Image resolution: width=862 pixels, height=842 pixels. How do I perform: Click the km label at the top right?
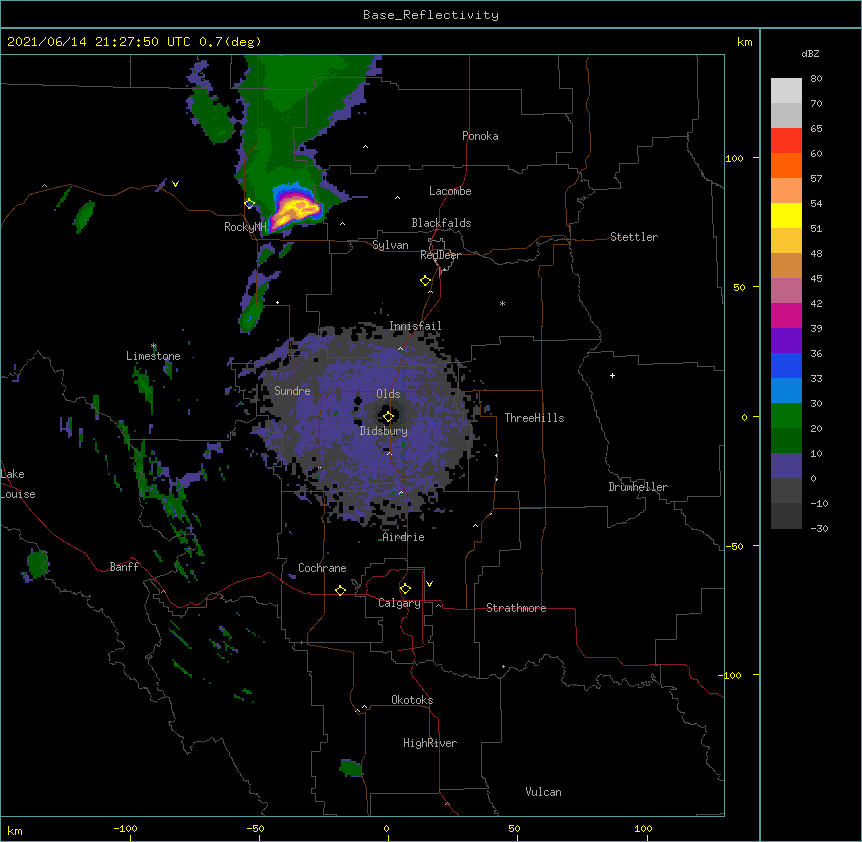tap(745, 42)
